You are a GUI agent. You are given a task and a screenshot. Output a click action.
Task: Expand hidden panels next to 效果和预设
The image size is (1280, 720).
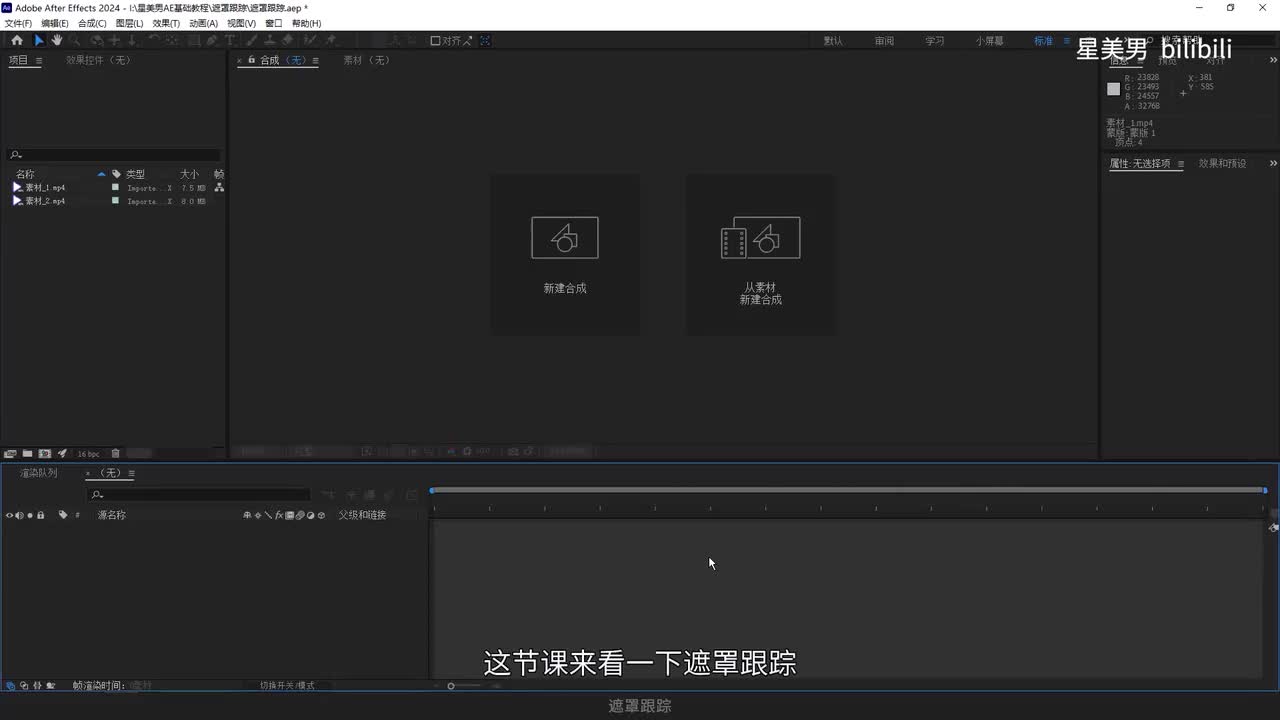(1273, 163)
